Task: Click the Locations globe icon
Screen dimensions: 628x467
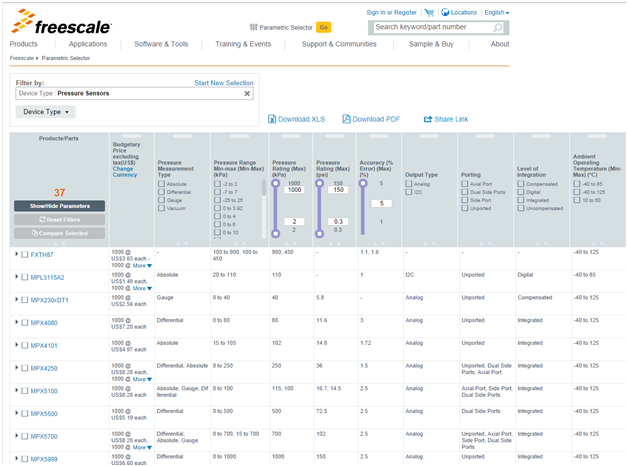Action: 445,12
